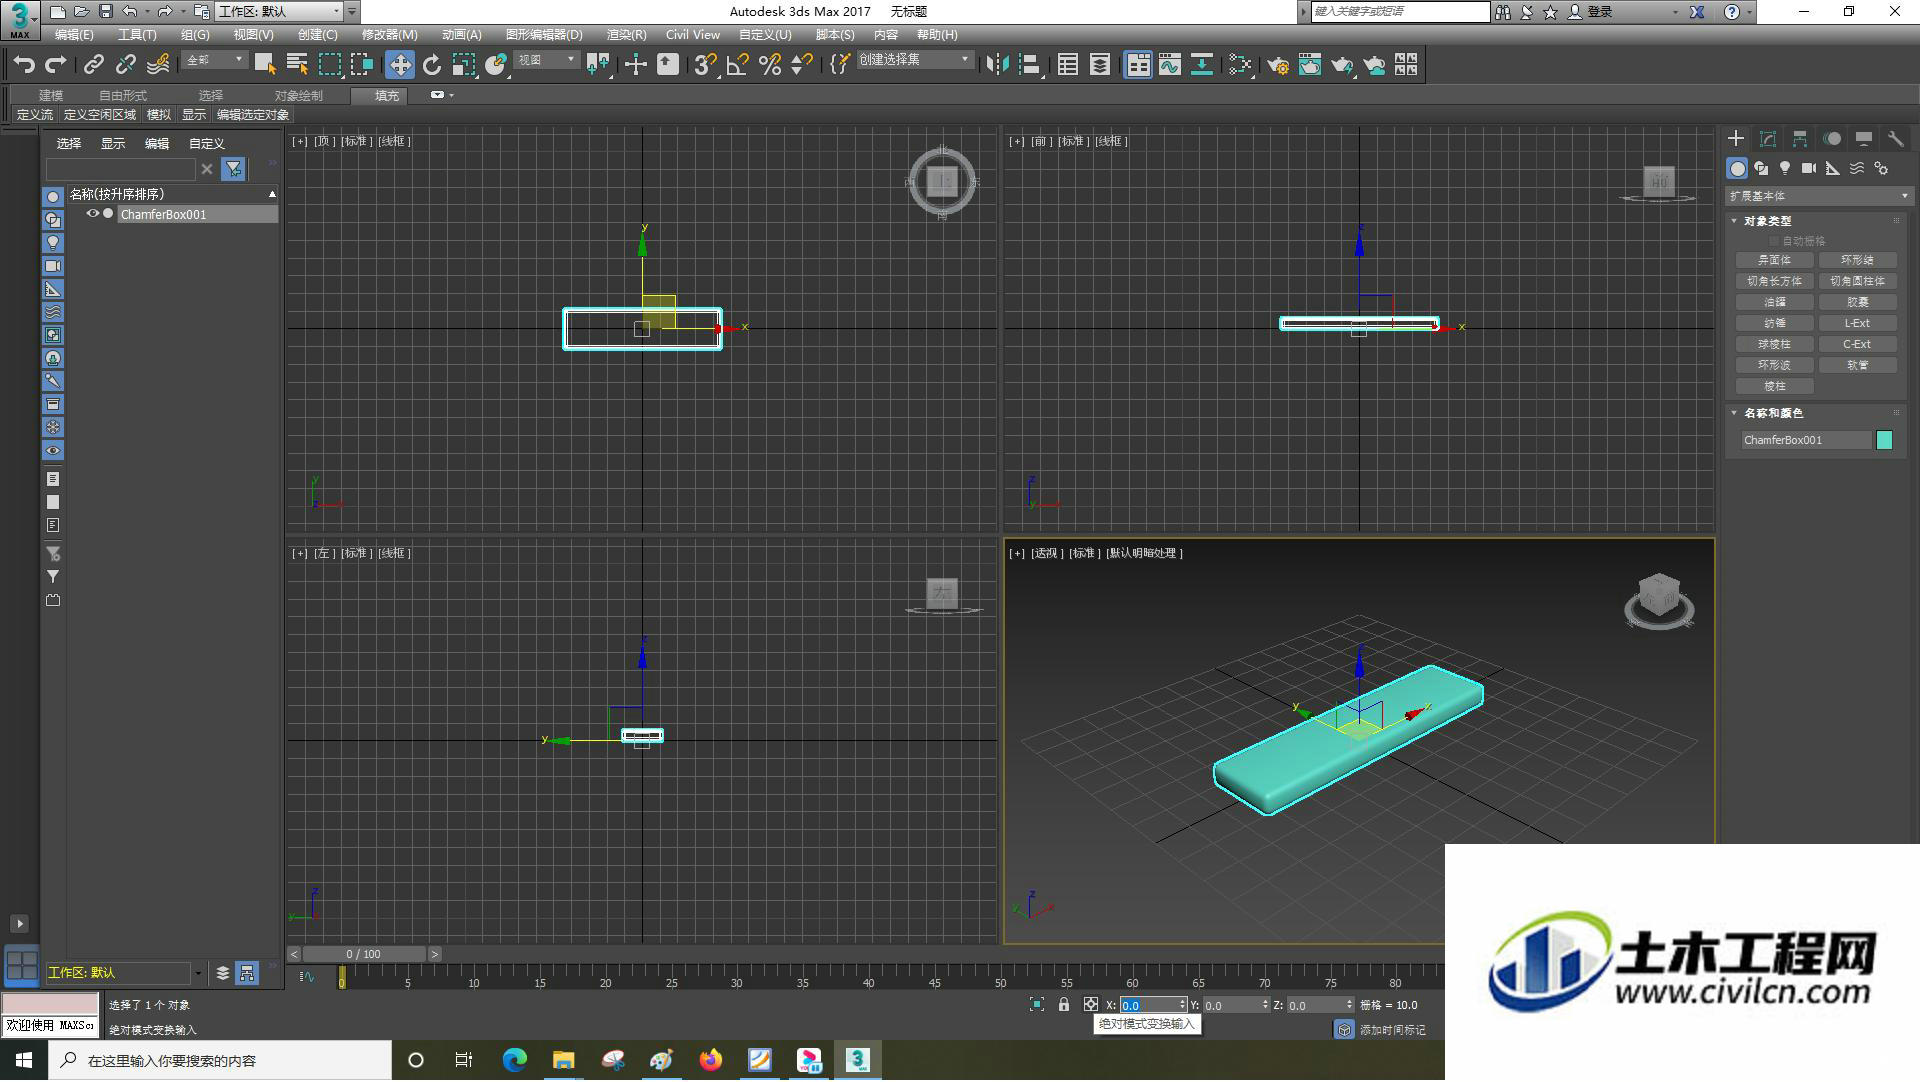Screen dimensions: 1920x1082
Task: Toggle the selection lock icon
Action: pos(1064,1005)
